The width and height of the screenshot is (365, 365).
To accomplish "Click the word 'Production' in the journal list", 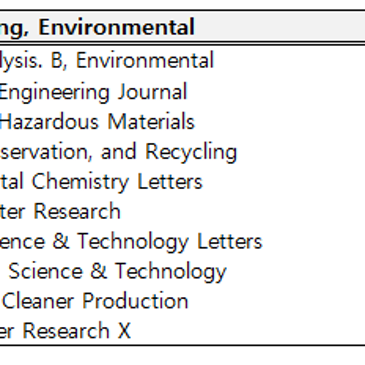I will (x=135, y=301).
